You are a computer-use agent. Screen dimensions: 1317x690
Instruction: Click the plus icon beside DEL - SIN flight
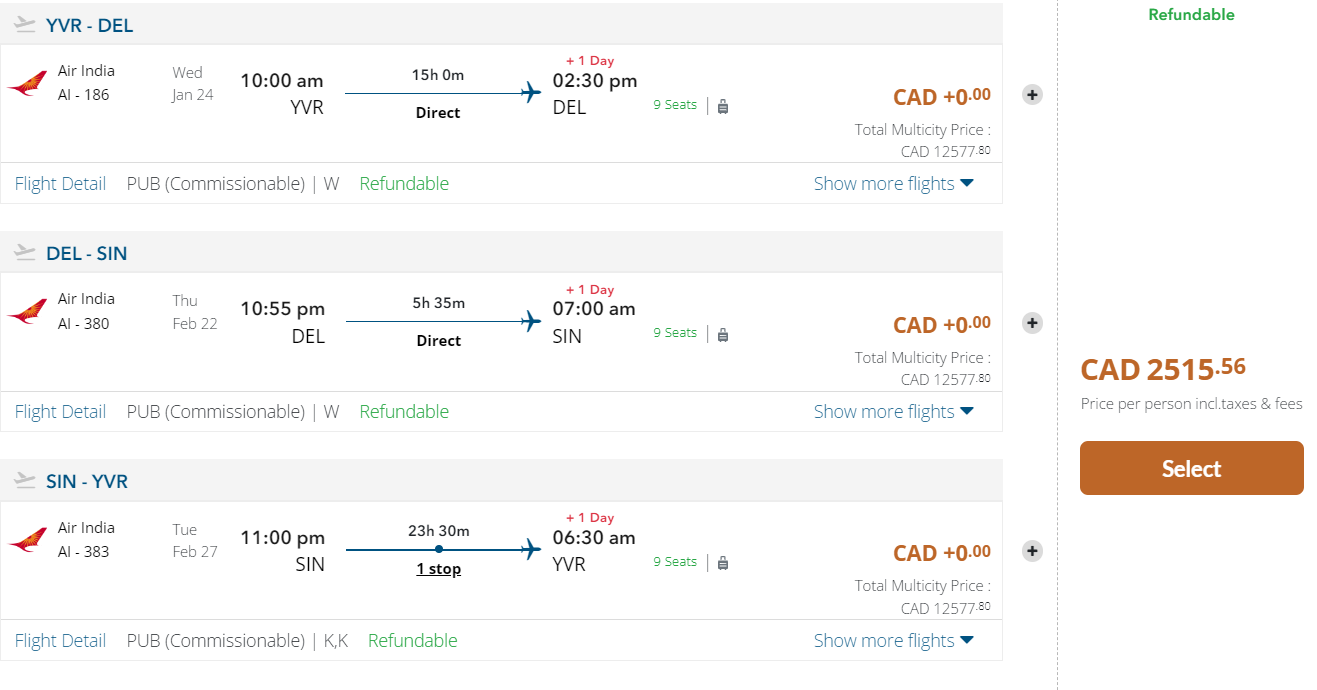point(1033,323)
